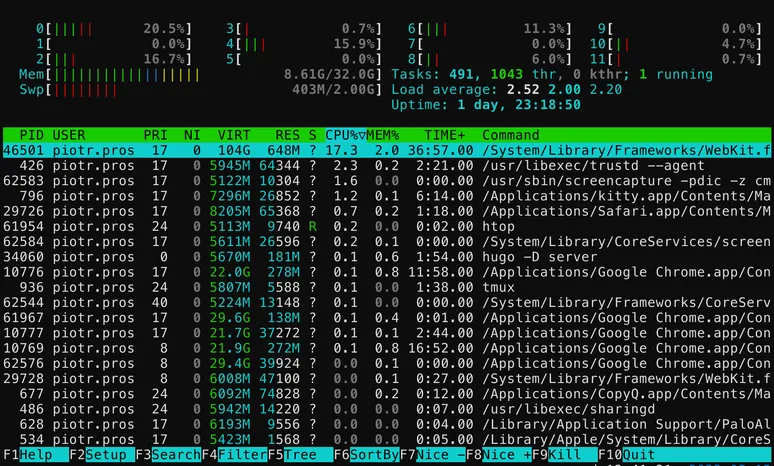Click the CPU 0 usage meter
This screenshot has height=466, width=774.
(x=114, y=29)
